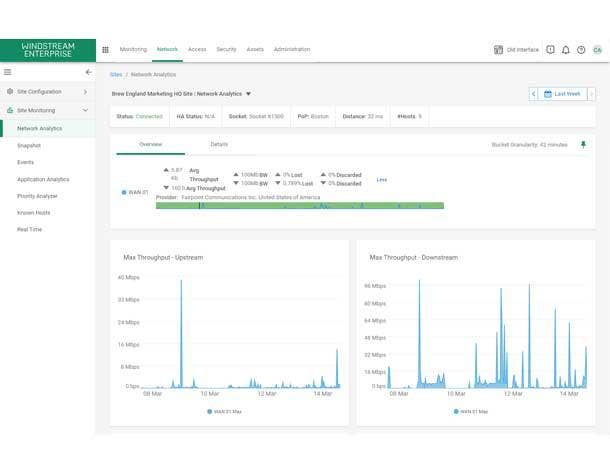The width and height of the screenshot is (610, 458).
Task: Go to previous time range arrow
Action: pyautogui.click(x=534, y=94)
